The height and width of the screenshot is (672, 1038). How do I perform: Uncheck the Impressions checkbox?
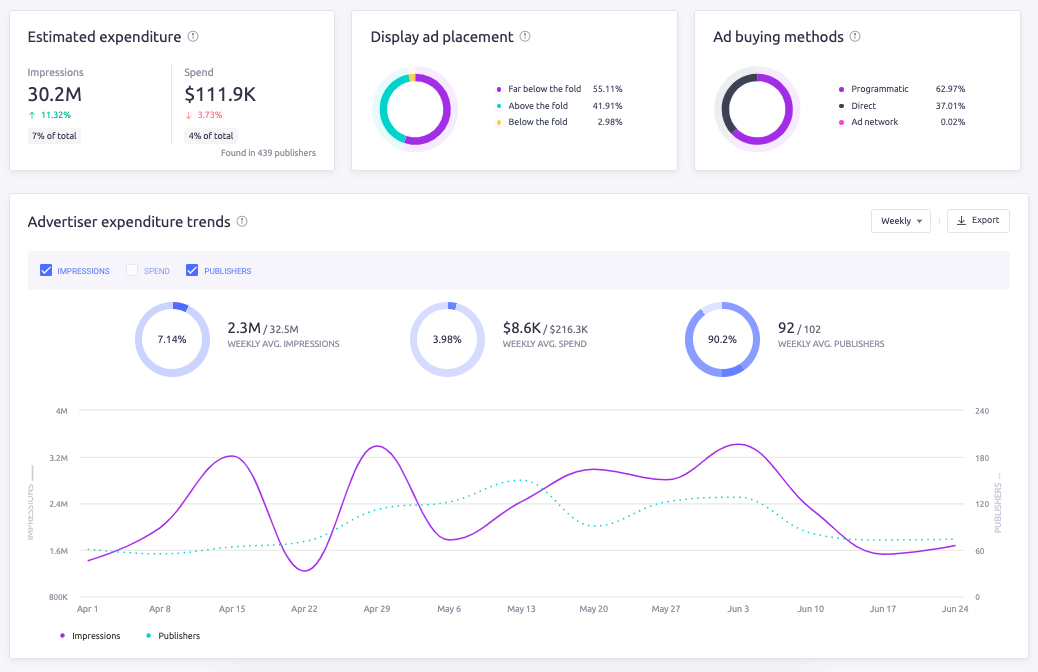click(x=46, y=270)
